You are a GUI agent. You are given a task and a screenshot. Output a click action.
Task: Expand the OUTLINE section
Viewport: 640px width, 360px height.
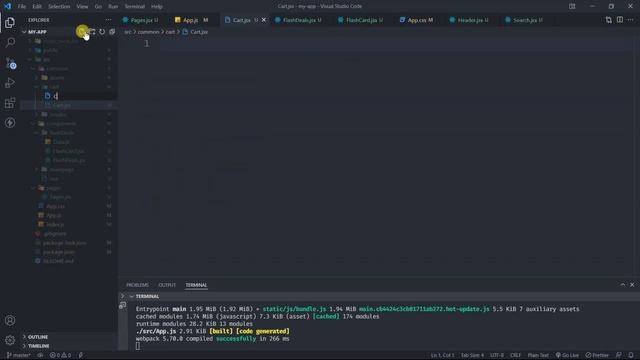[x=38, y=337]
